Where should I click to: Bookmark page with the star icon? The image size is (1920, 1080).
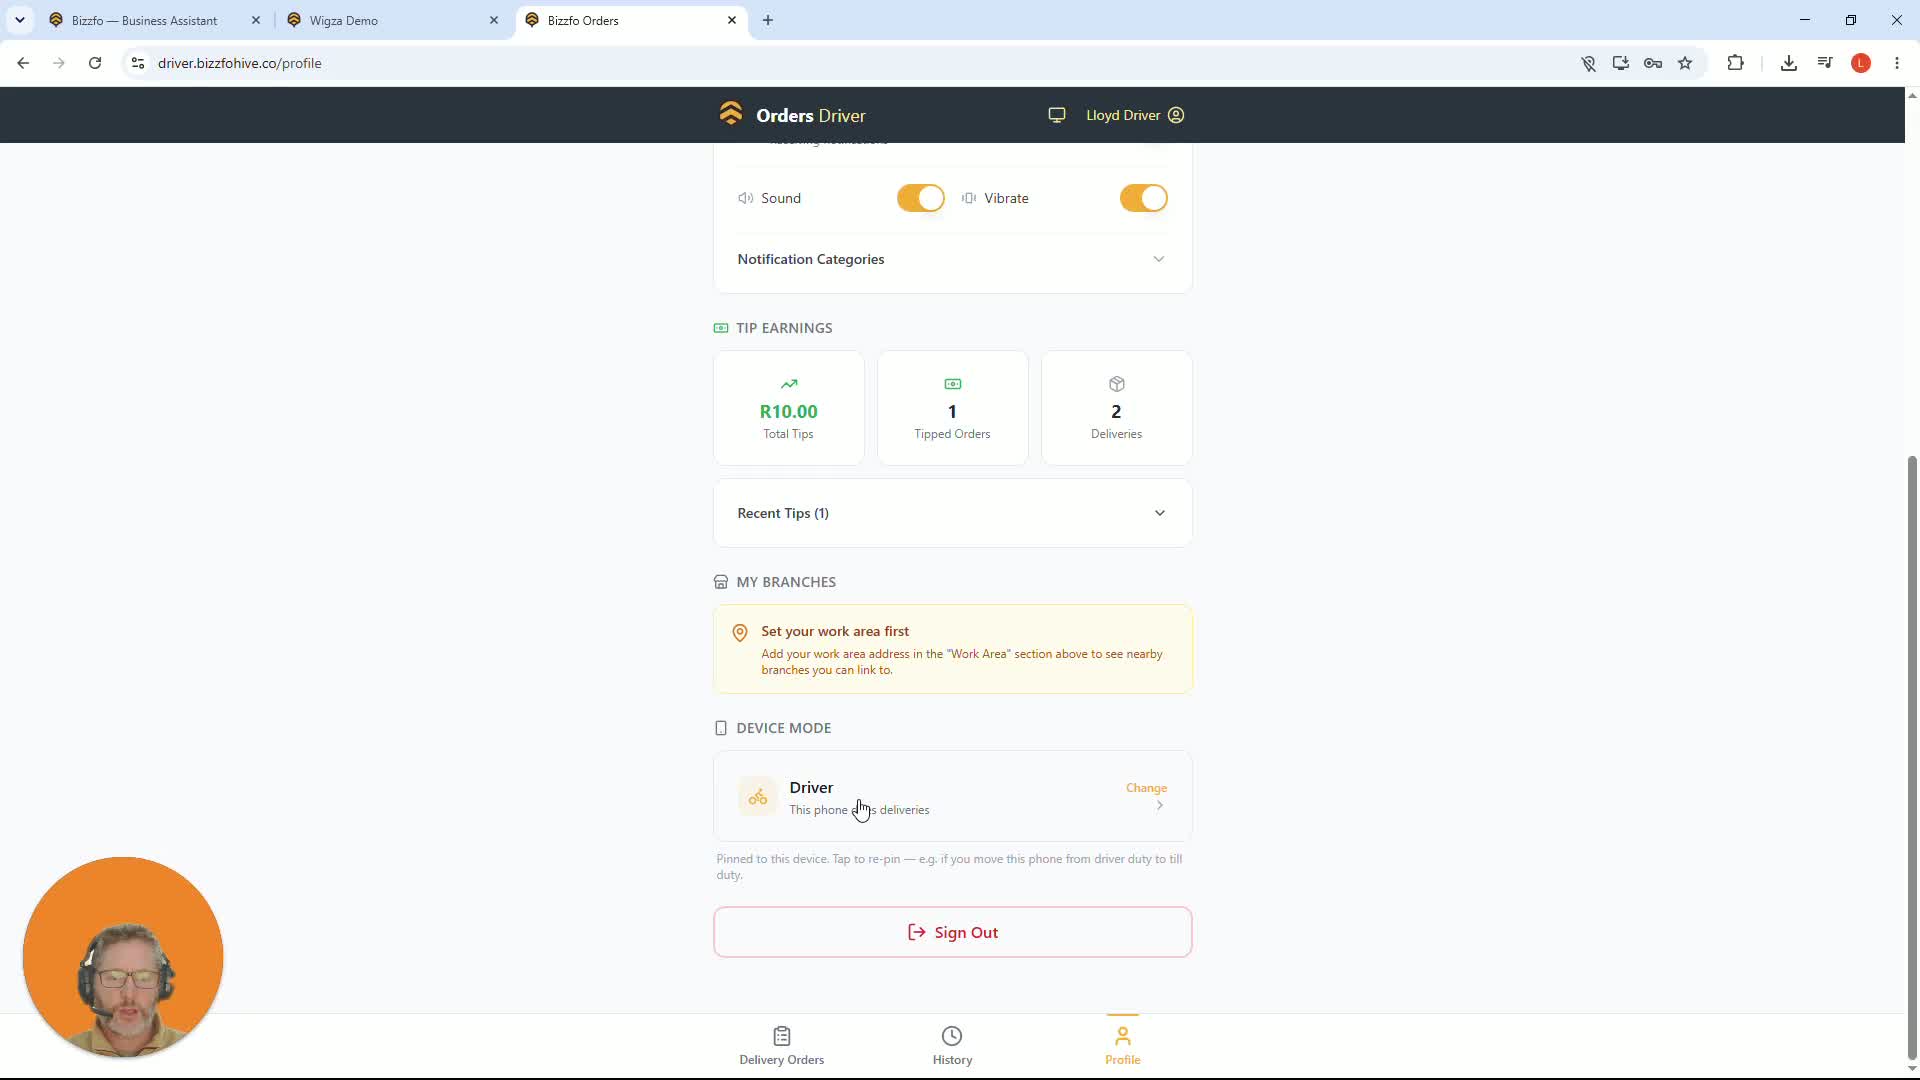1685,63
